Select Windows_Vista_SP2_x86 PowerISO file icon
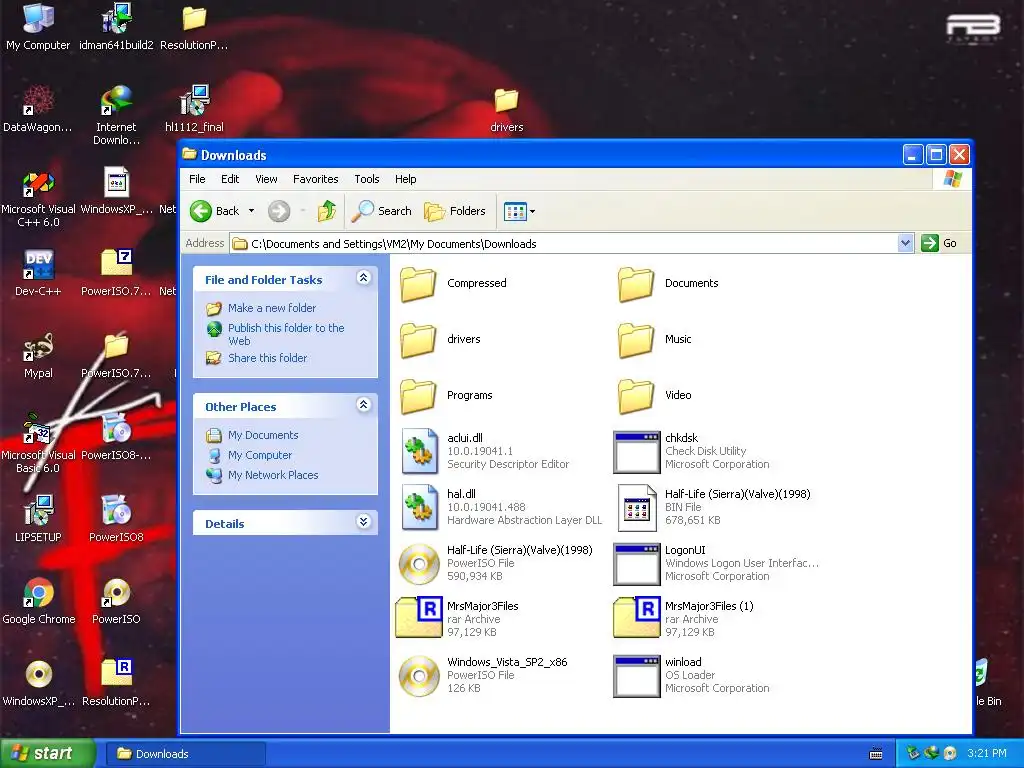 tap(419, 676)
